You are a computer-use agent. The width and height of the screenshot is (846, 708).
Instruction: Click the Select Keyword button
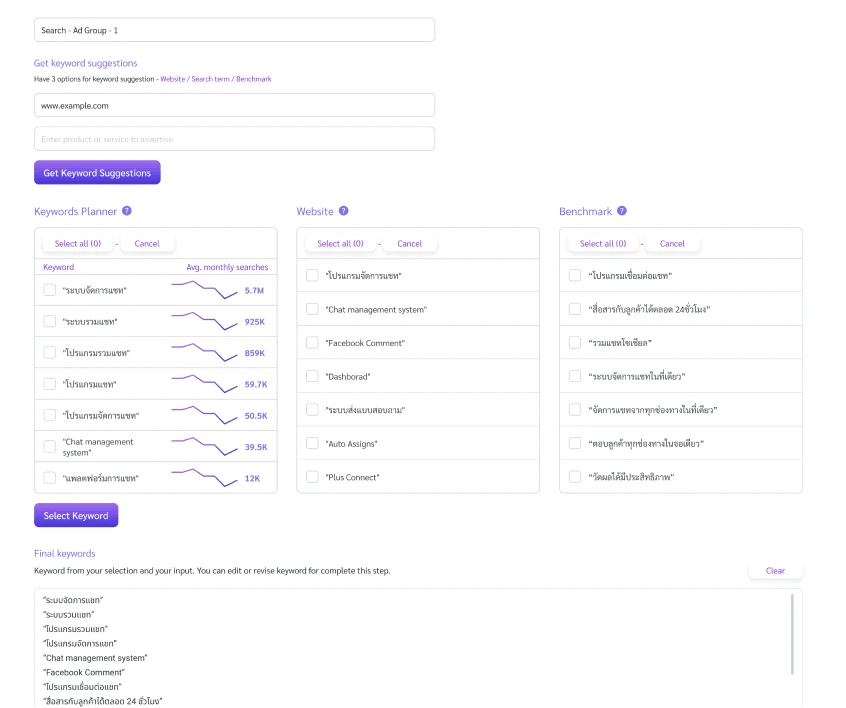pos(76,514)
